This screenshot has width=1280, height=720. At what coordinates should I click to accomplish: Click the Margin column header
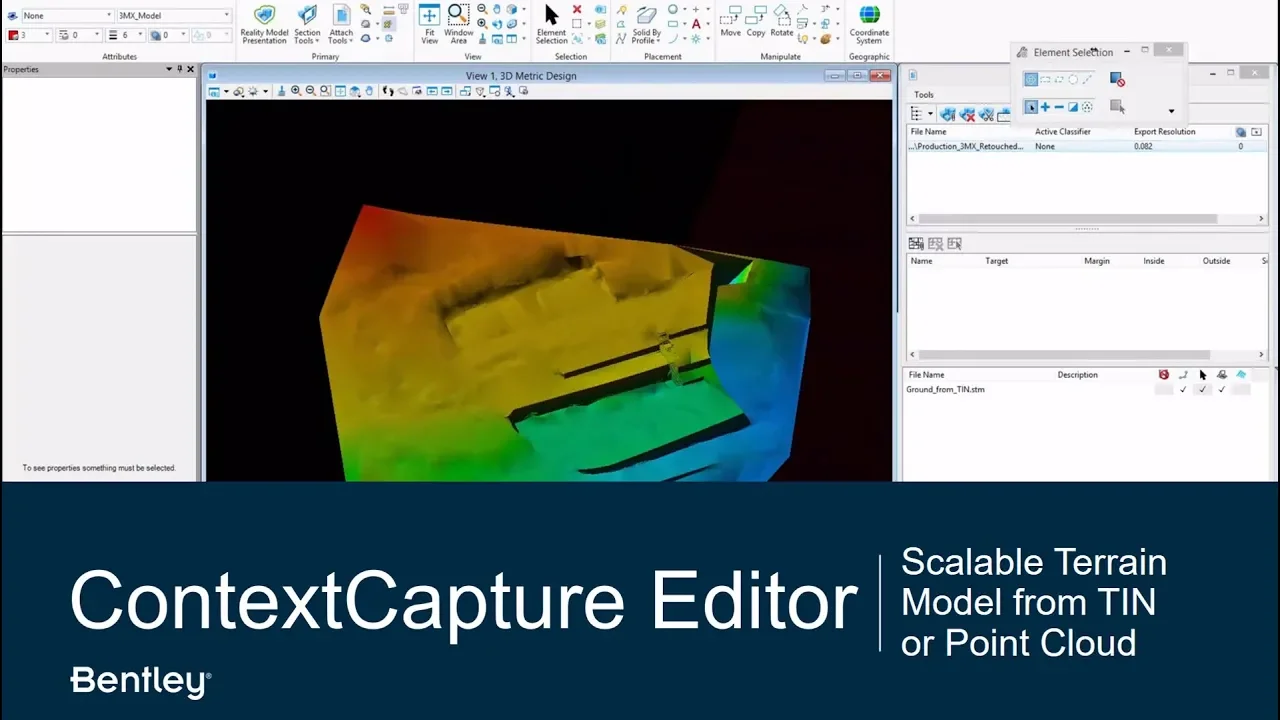1096,261
